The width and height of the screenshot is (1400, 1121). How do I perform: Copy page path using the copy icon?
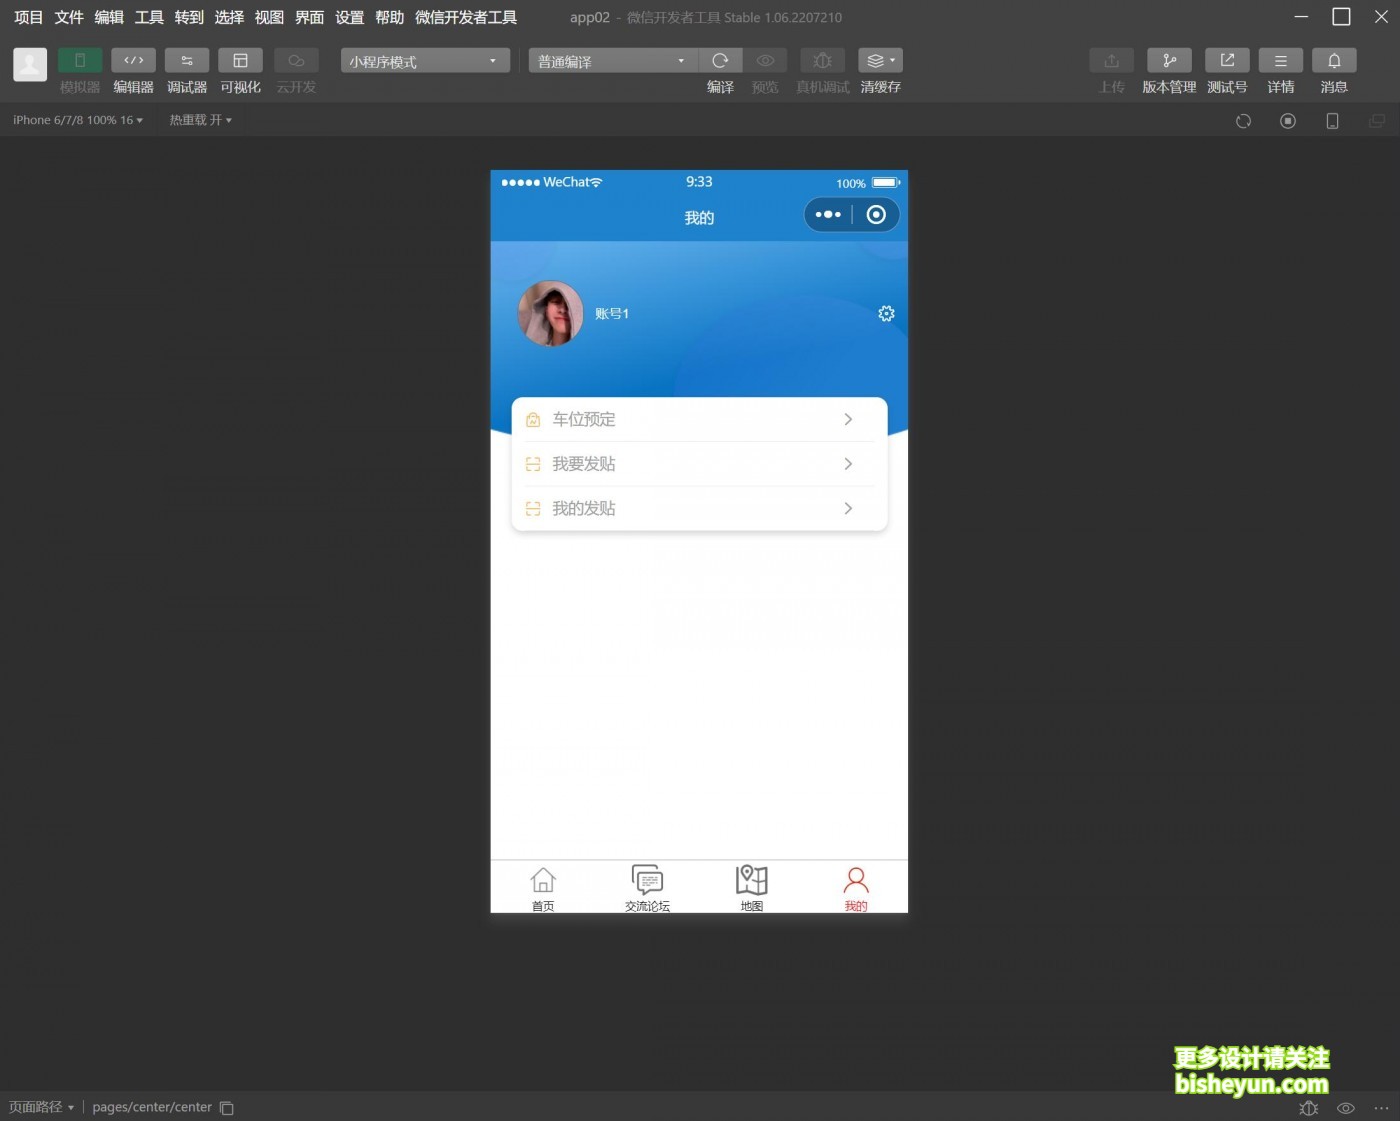click(x=227, y=1108)
